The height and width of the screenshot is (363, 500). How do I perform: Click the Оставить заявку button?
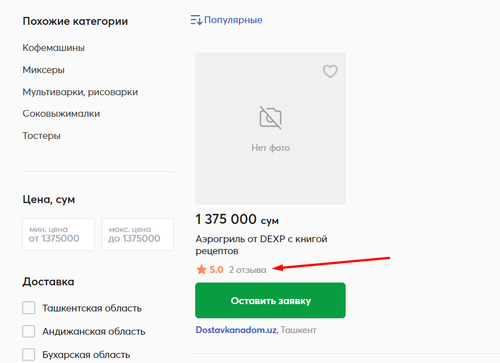click(x=270, y=300)
